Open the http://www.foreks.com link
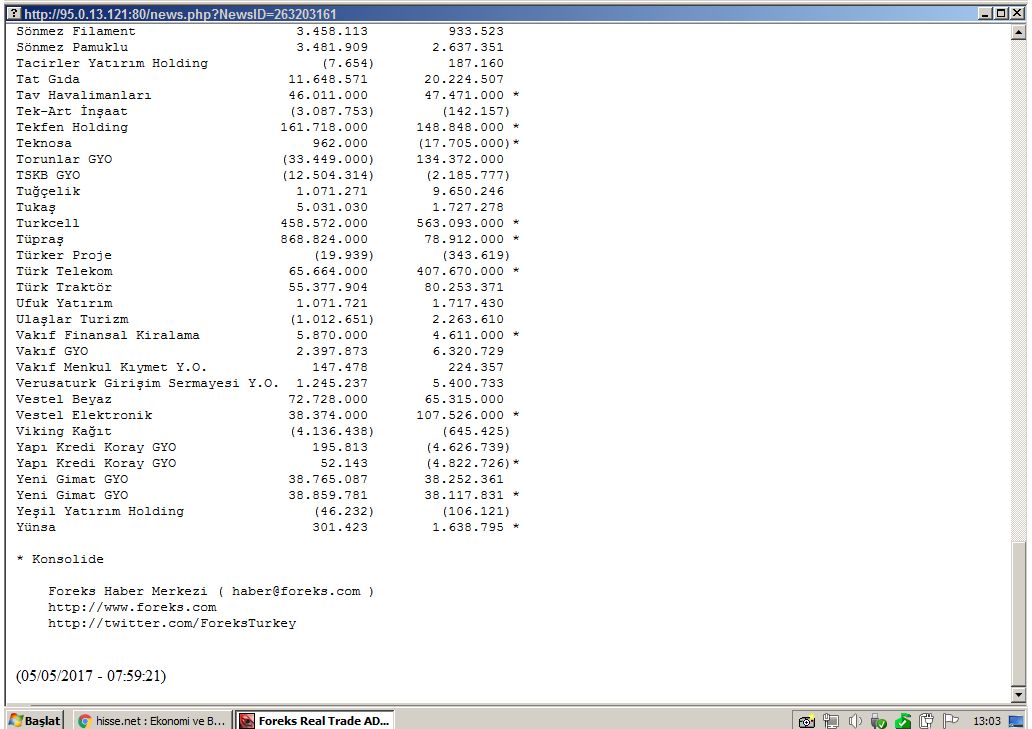The height and width of the screenshot is (729, 1032). 132,607
